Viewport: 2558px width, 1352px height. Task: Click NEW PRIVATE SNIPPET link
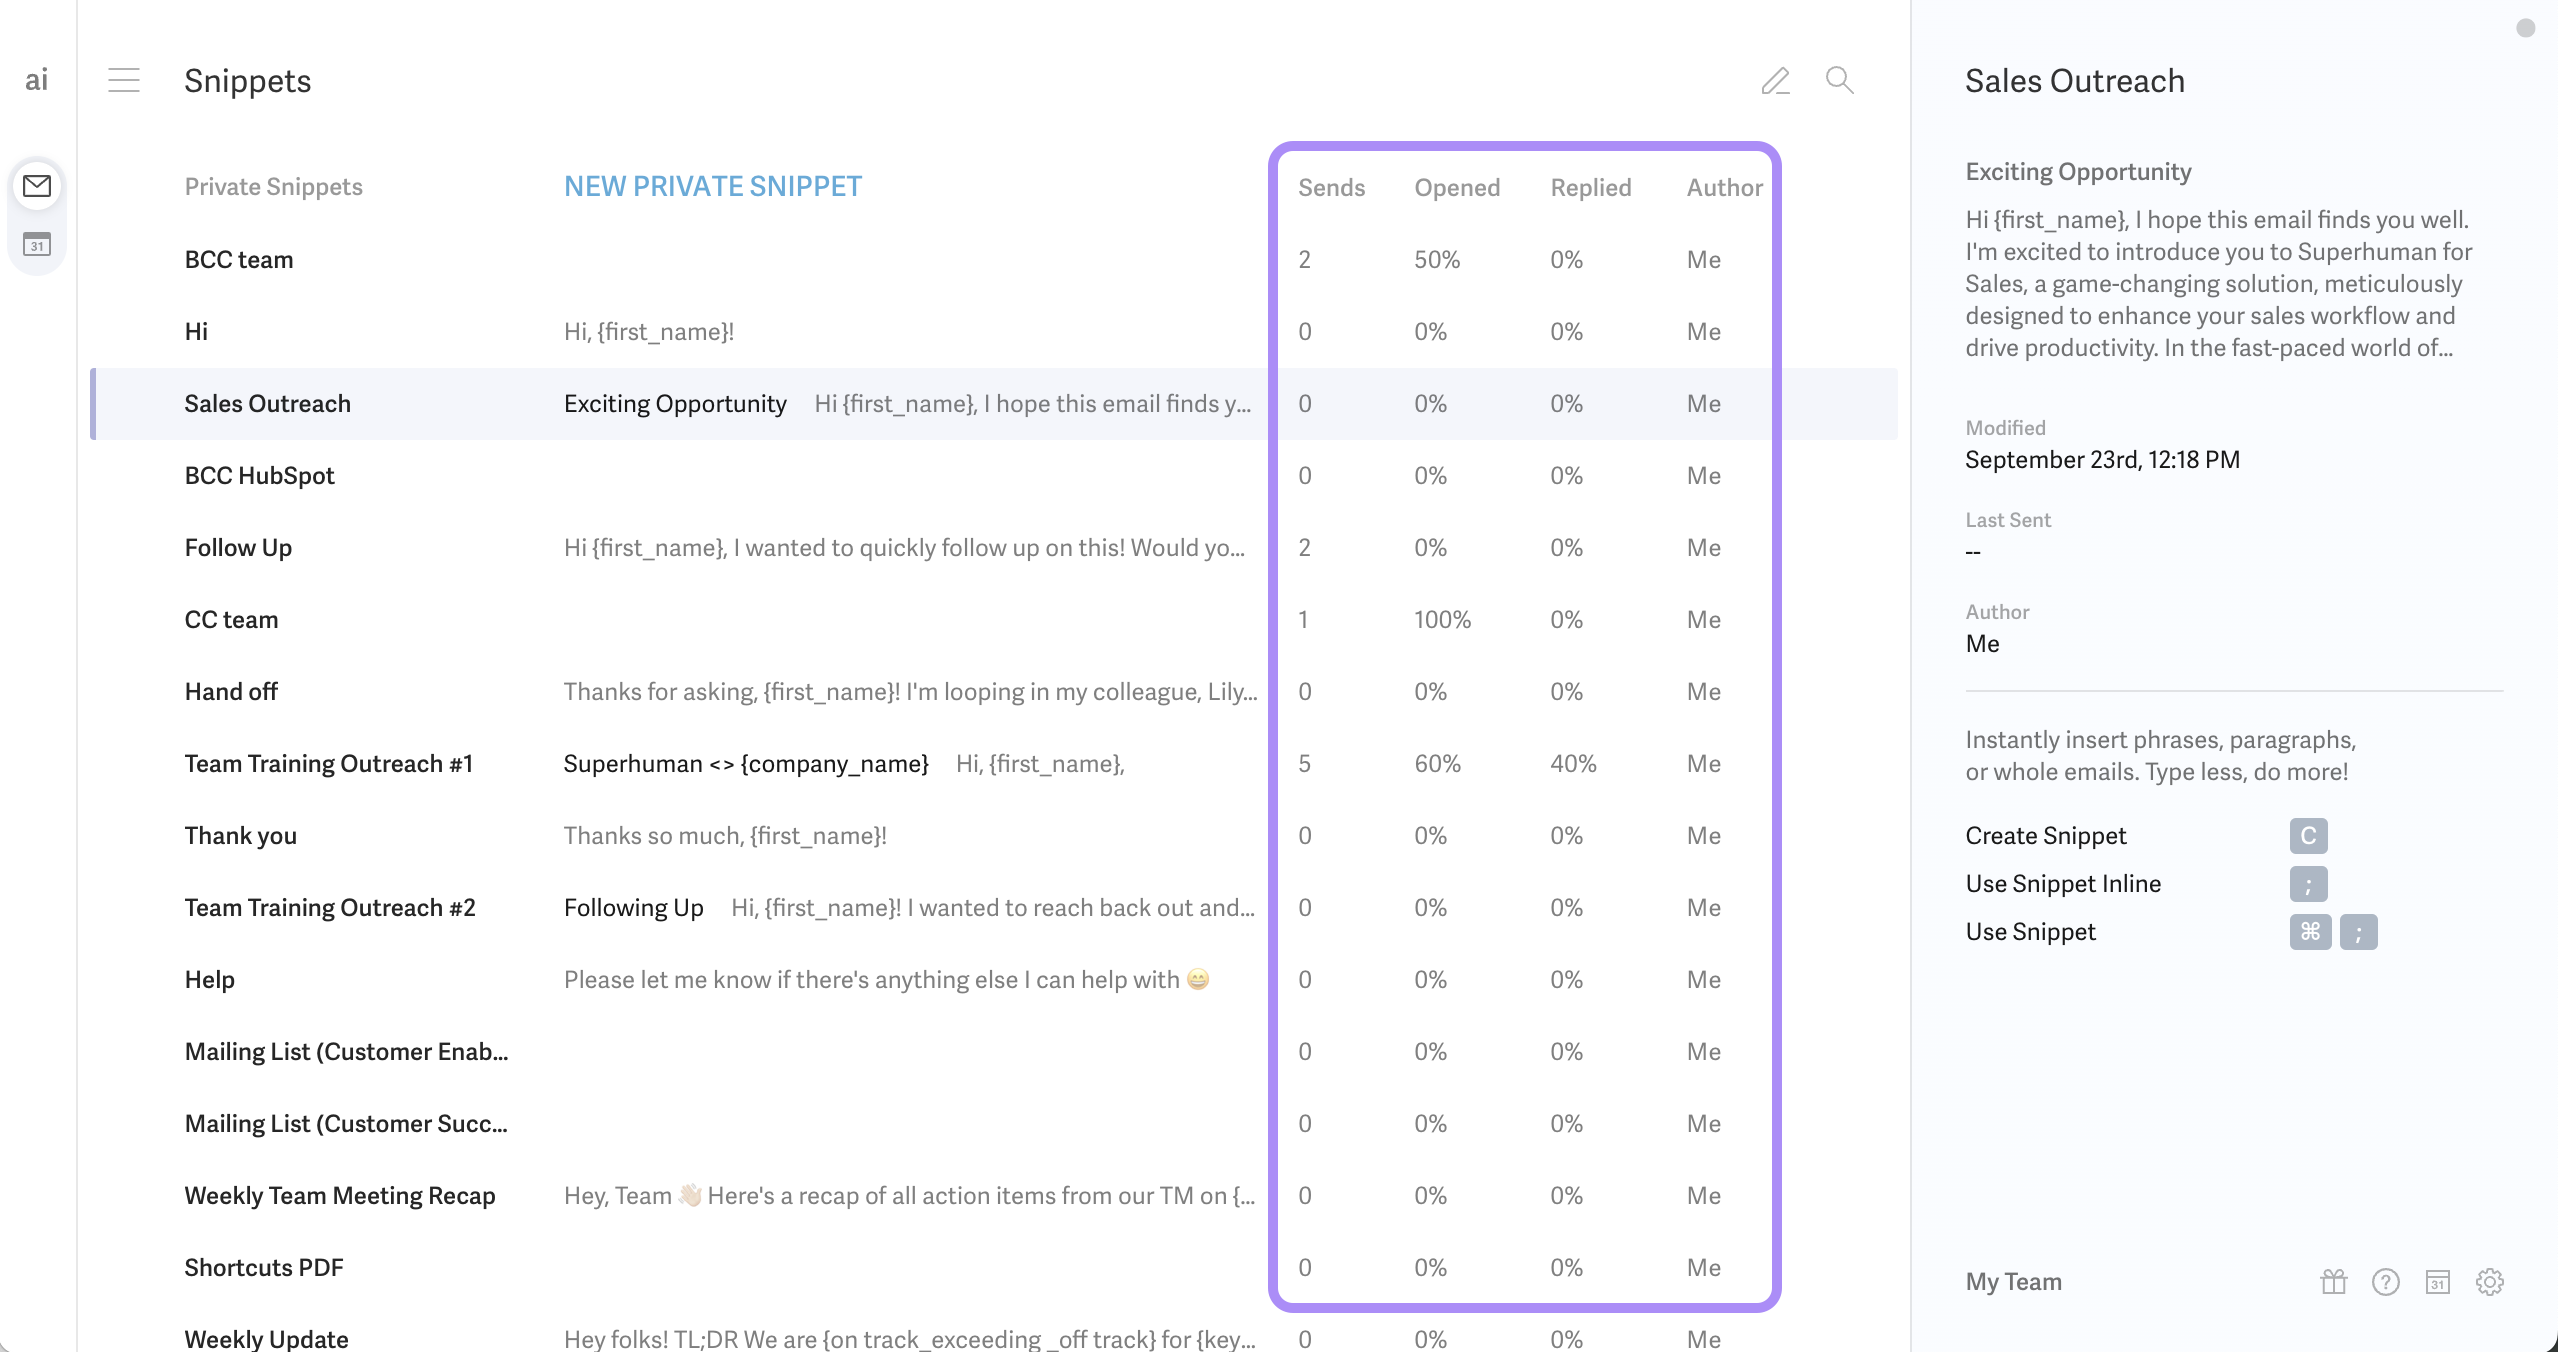coord(712,187)
